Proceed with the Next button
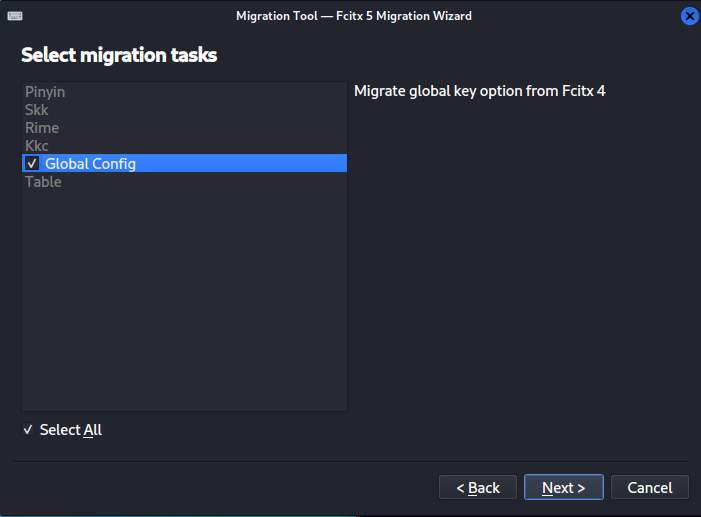 tap(563, 488)
